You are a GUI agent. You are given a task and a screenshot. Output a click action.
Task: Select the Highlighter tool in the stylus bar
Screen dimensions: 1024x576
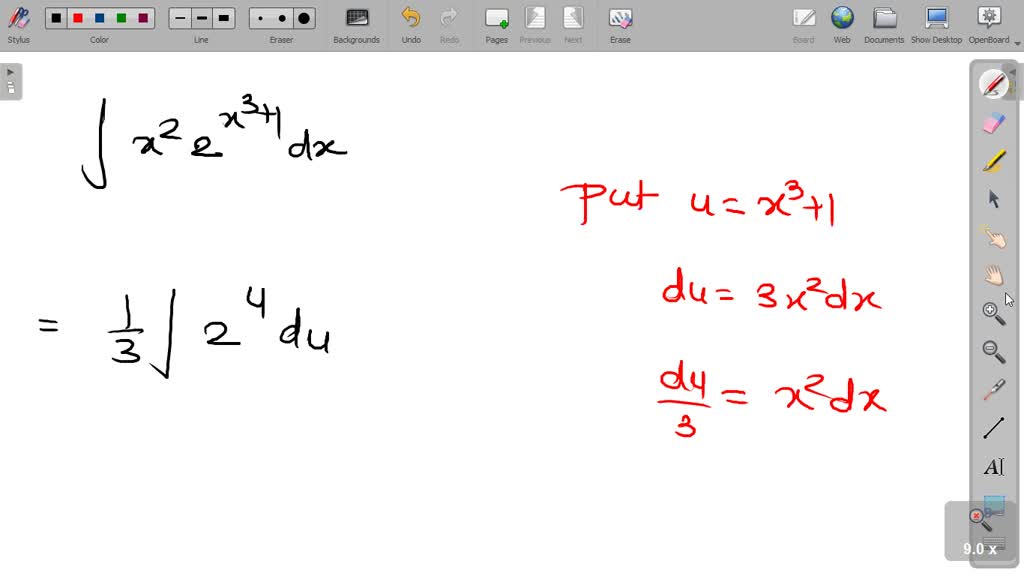pos(992,160)
